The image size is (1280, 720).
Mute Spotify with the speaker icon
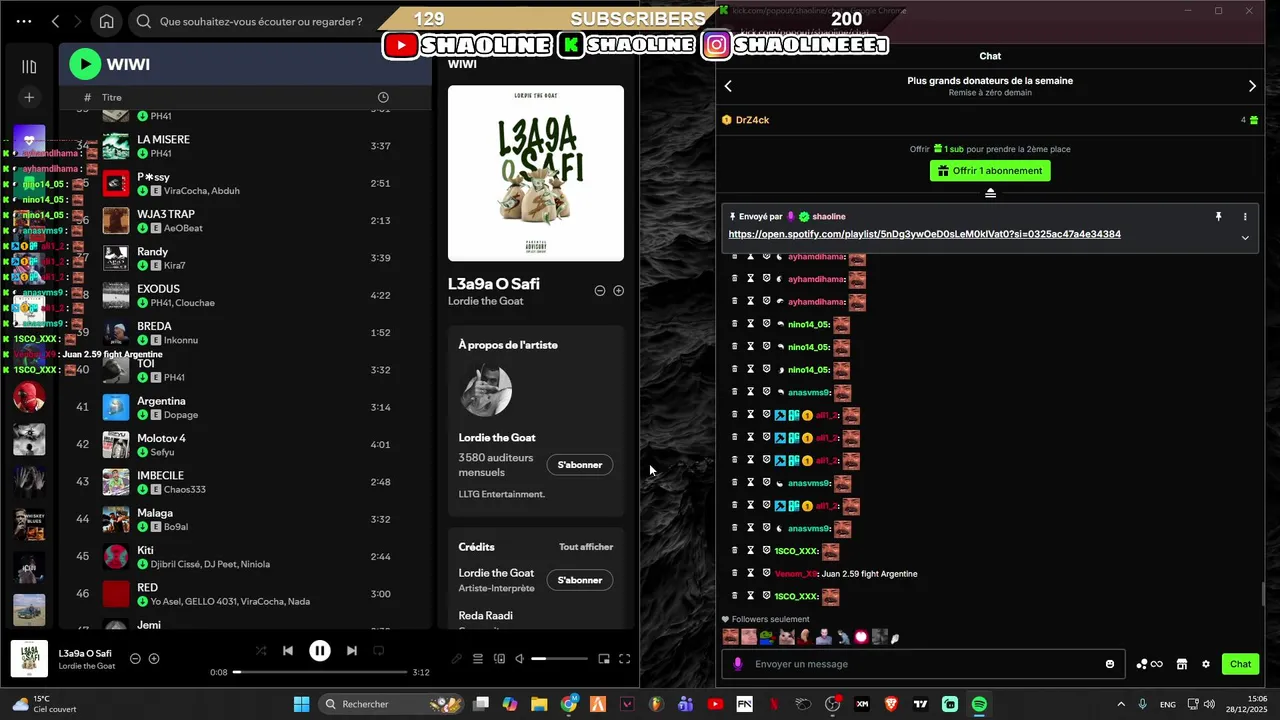(x=519, y=659)
